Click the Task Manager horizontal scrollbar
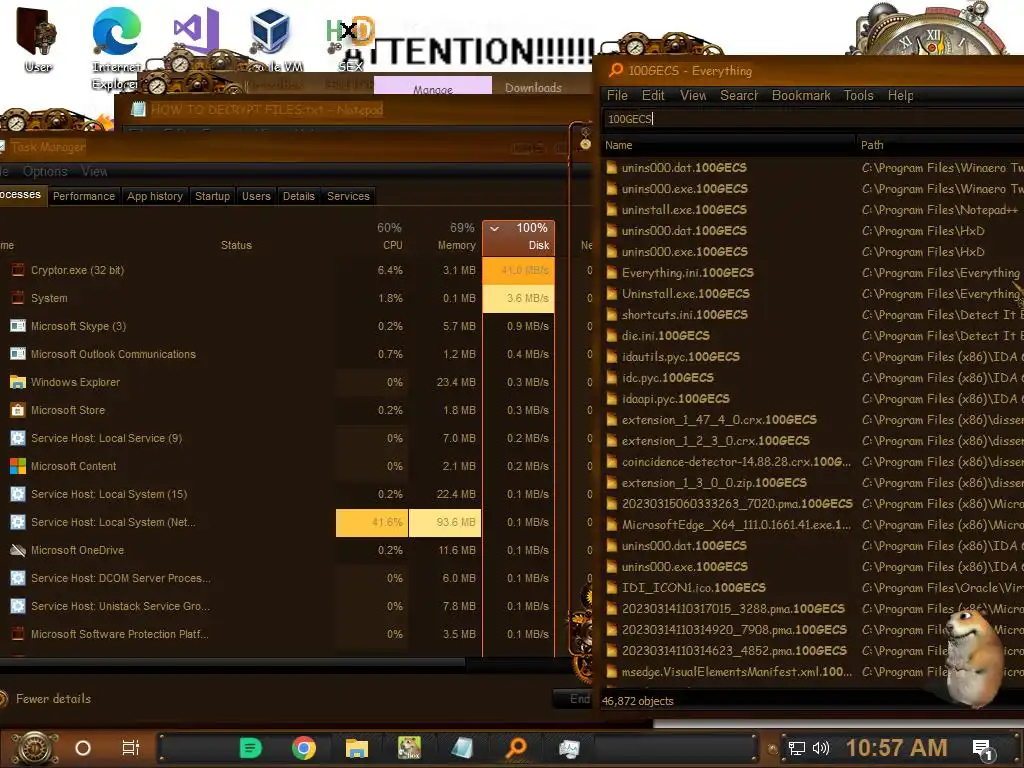Viewport: 1024px width, 768px height. pos(232,662)
